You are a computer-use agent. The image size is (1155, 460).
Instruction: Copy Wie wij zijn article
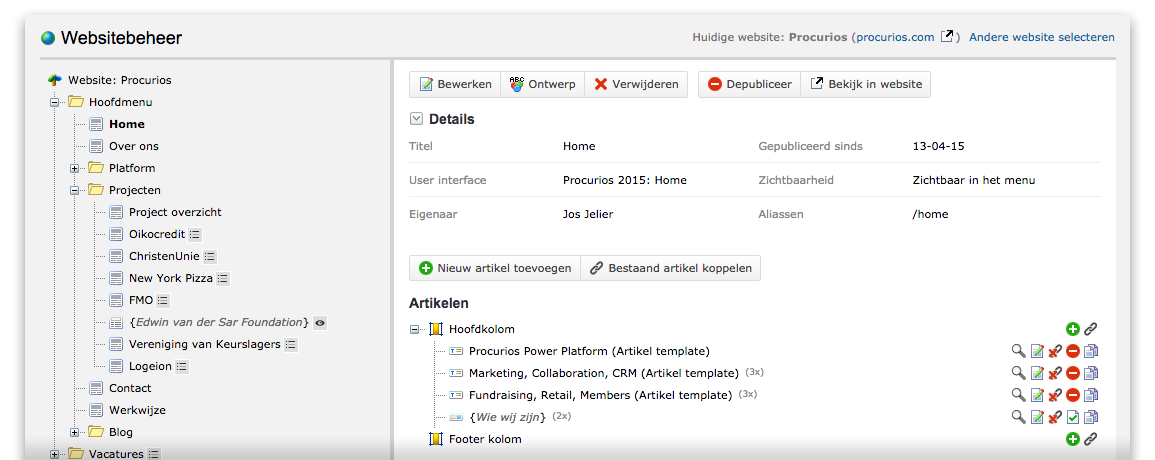(x=1091, y=417)
